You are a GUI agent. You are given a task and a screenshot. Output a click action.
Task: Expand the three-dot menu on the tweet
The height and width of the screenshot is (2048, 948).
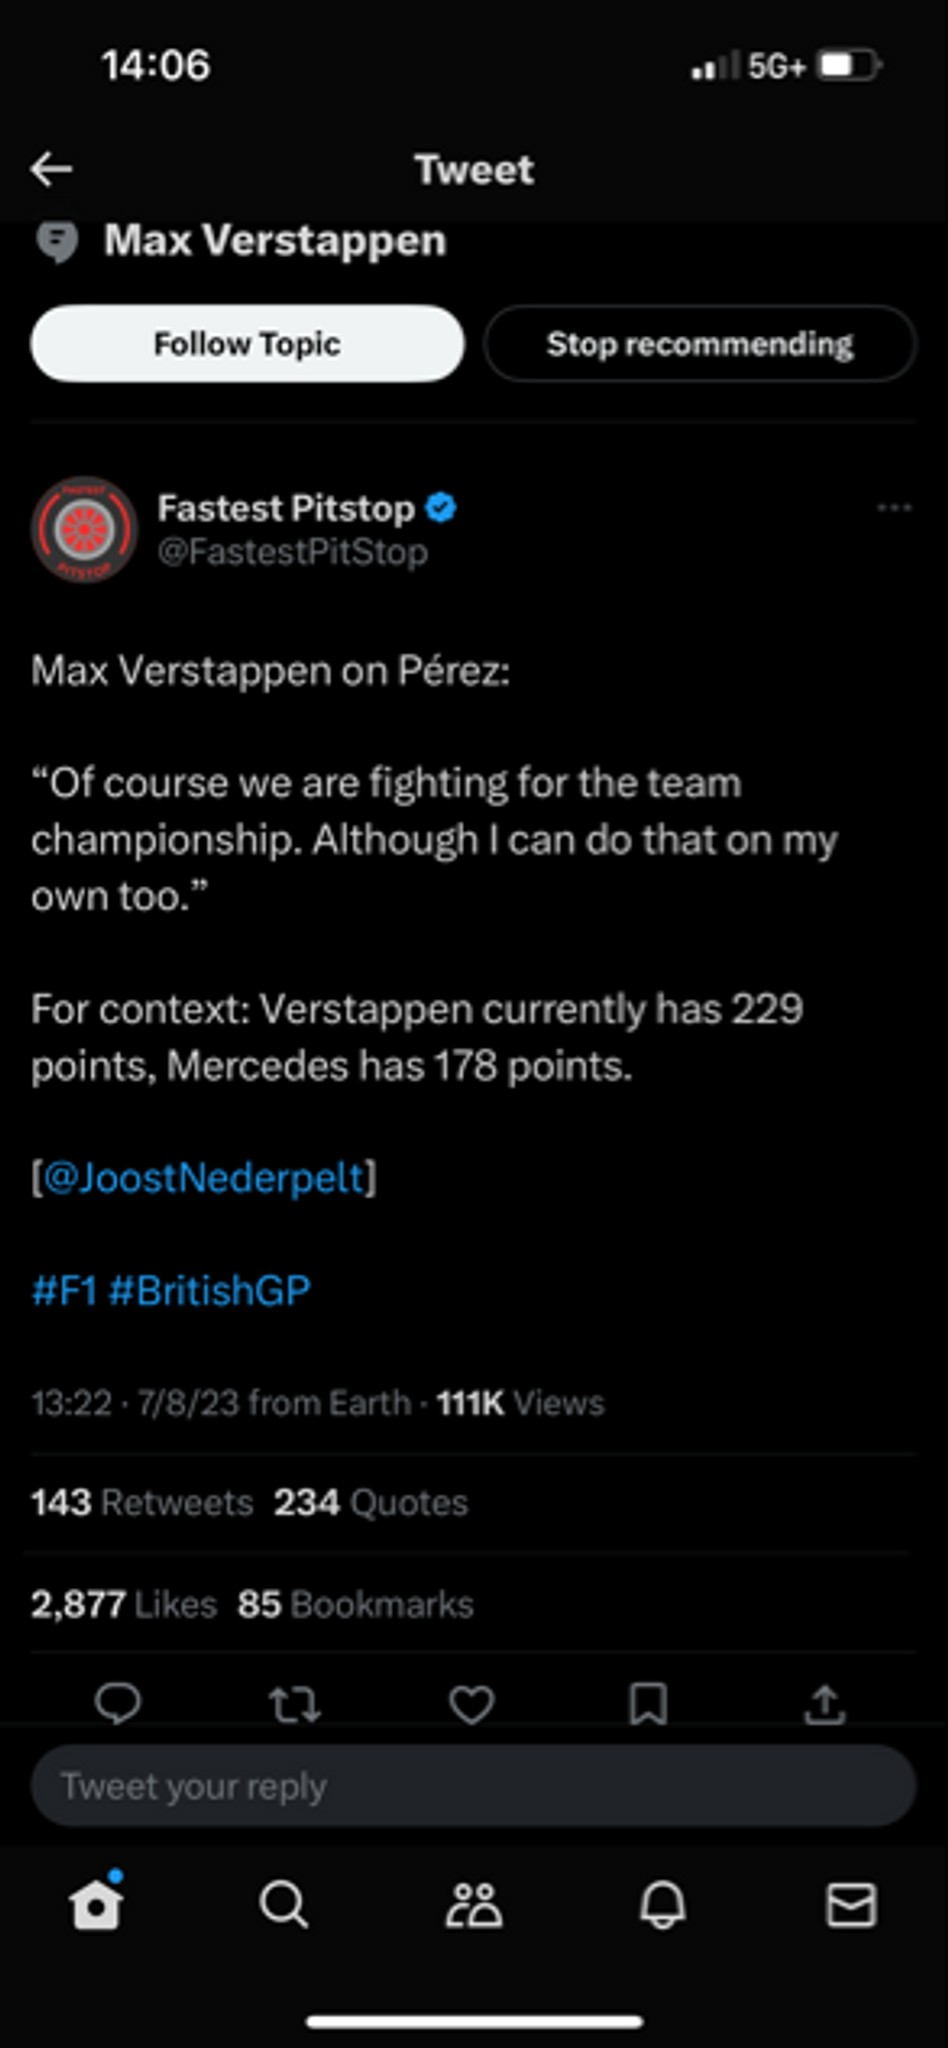(x=894, y=508)
